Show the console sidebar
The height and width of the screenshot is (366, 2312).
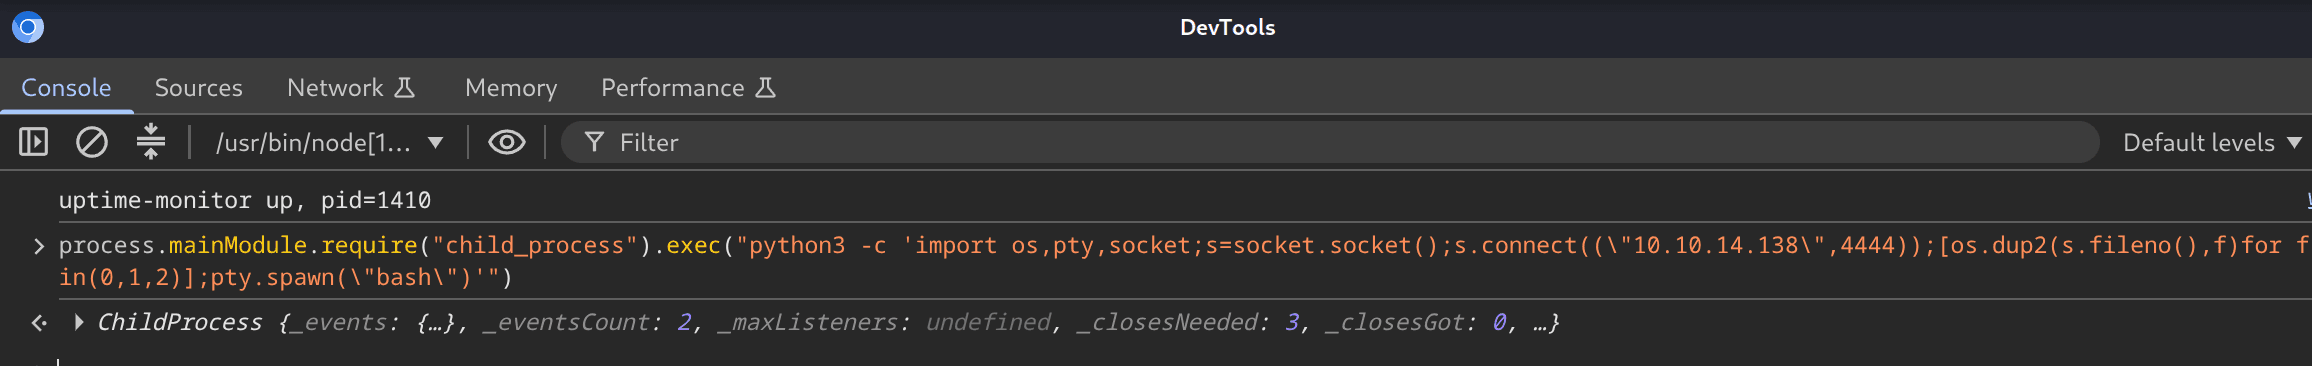pyautogui.click(x=33, y=142)
